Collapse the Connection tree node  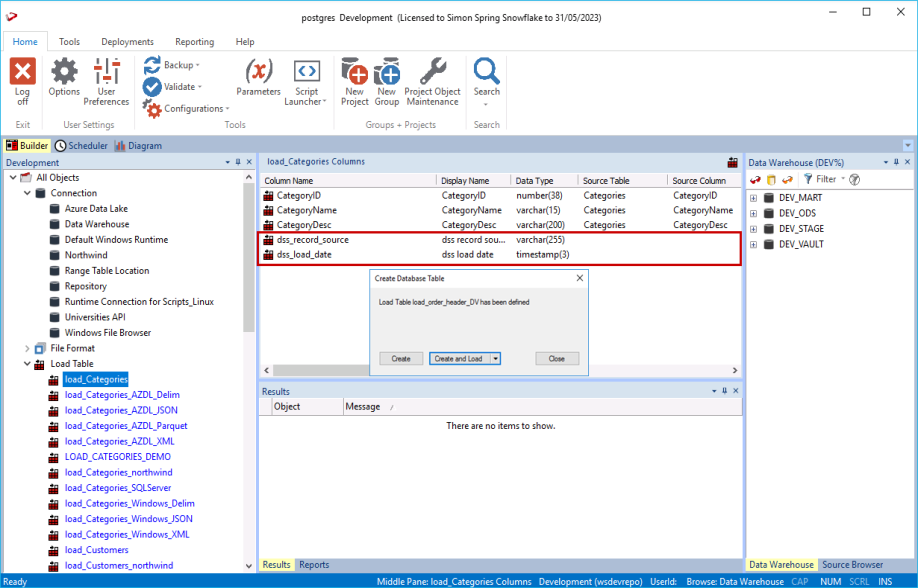click(x=27, y=193)
